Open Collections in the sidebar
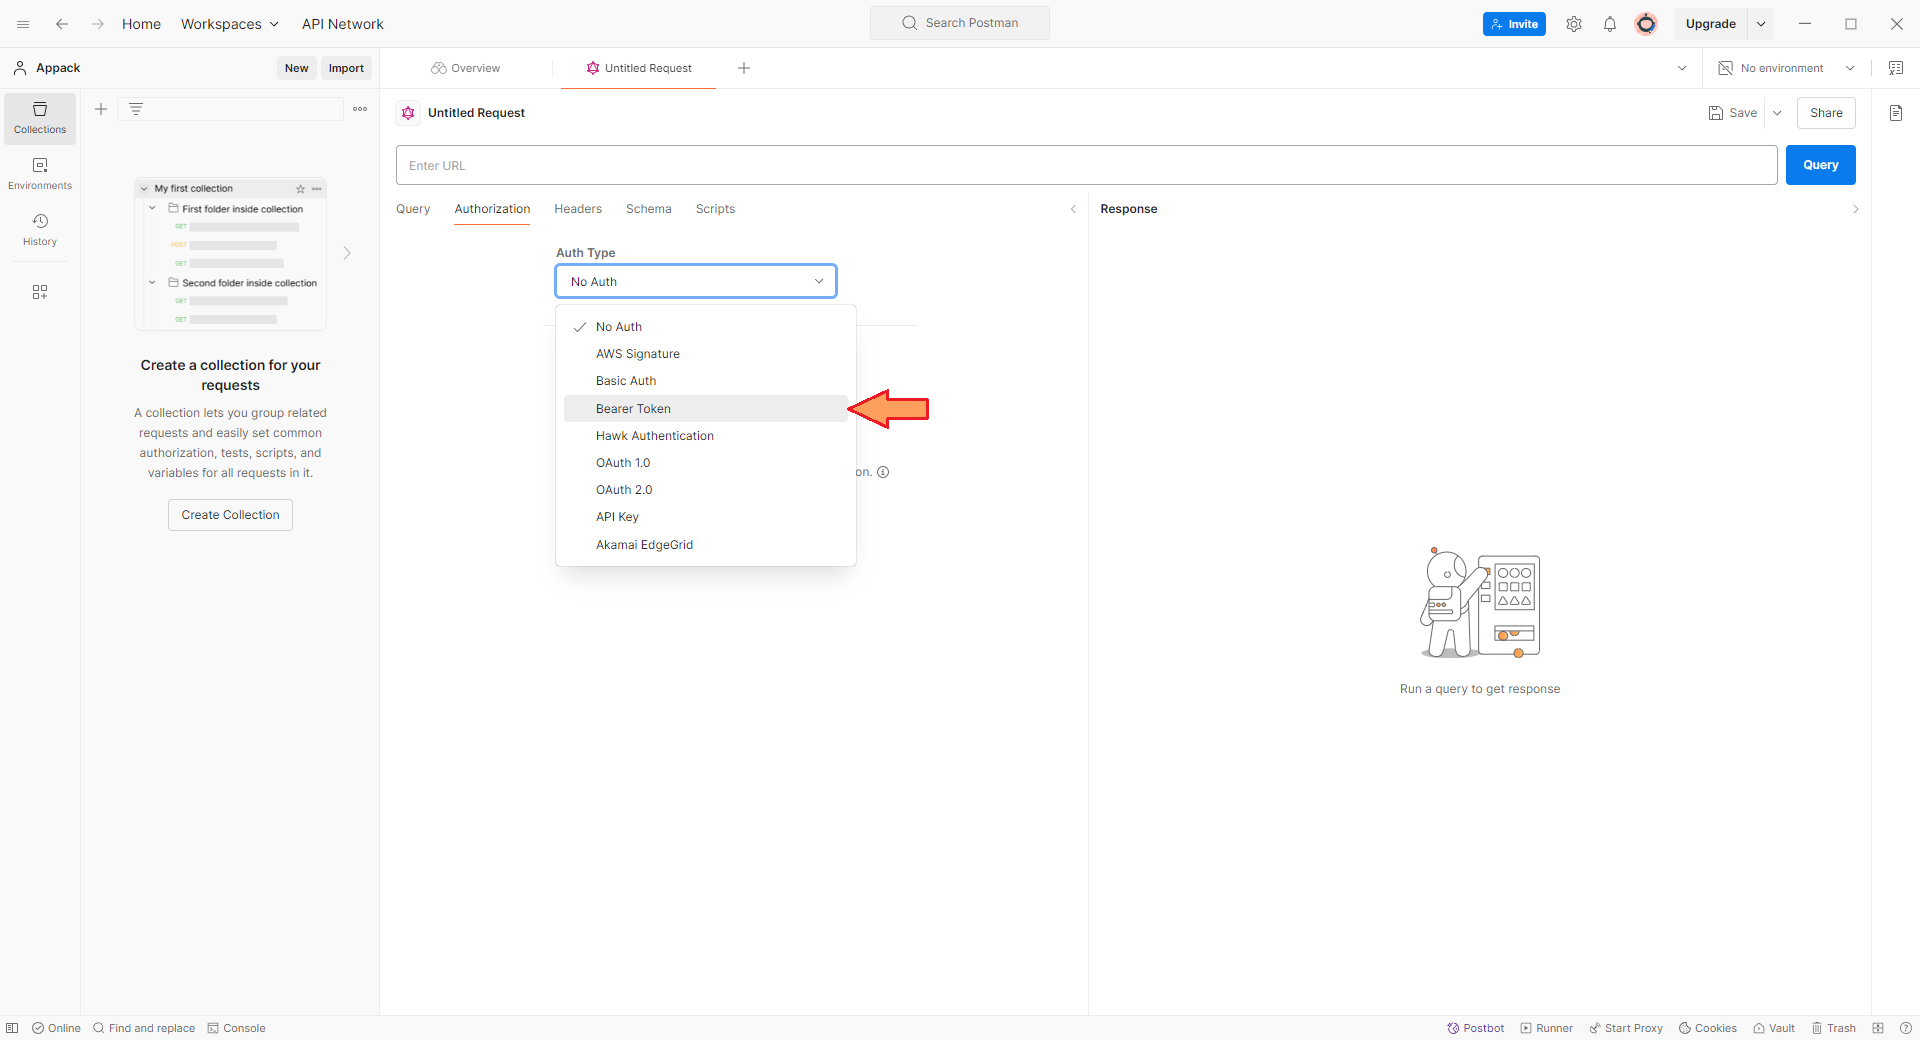Screen dimensions: 1920x1040 (40, 118)
